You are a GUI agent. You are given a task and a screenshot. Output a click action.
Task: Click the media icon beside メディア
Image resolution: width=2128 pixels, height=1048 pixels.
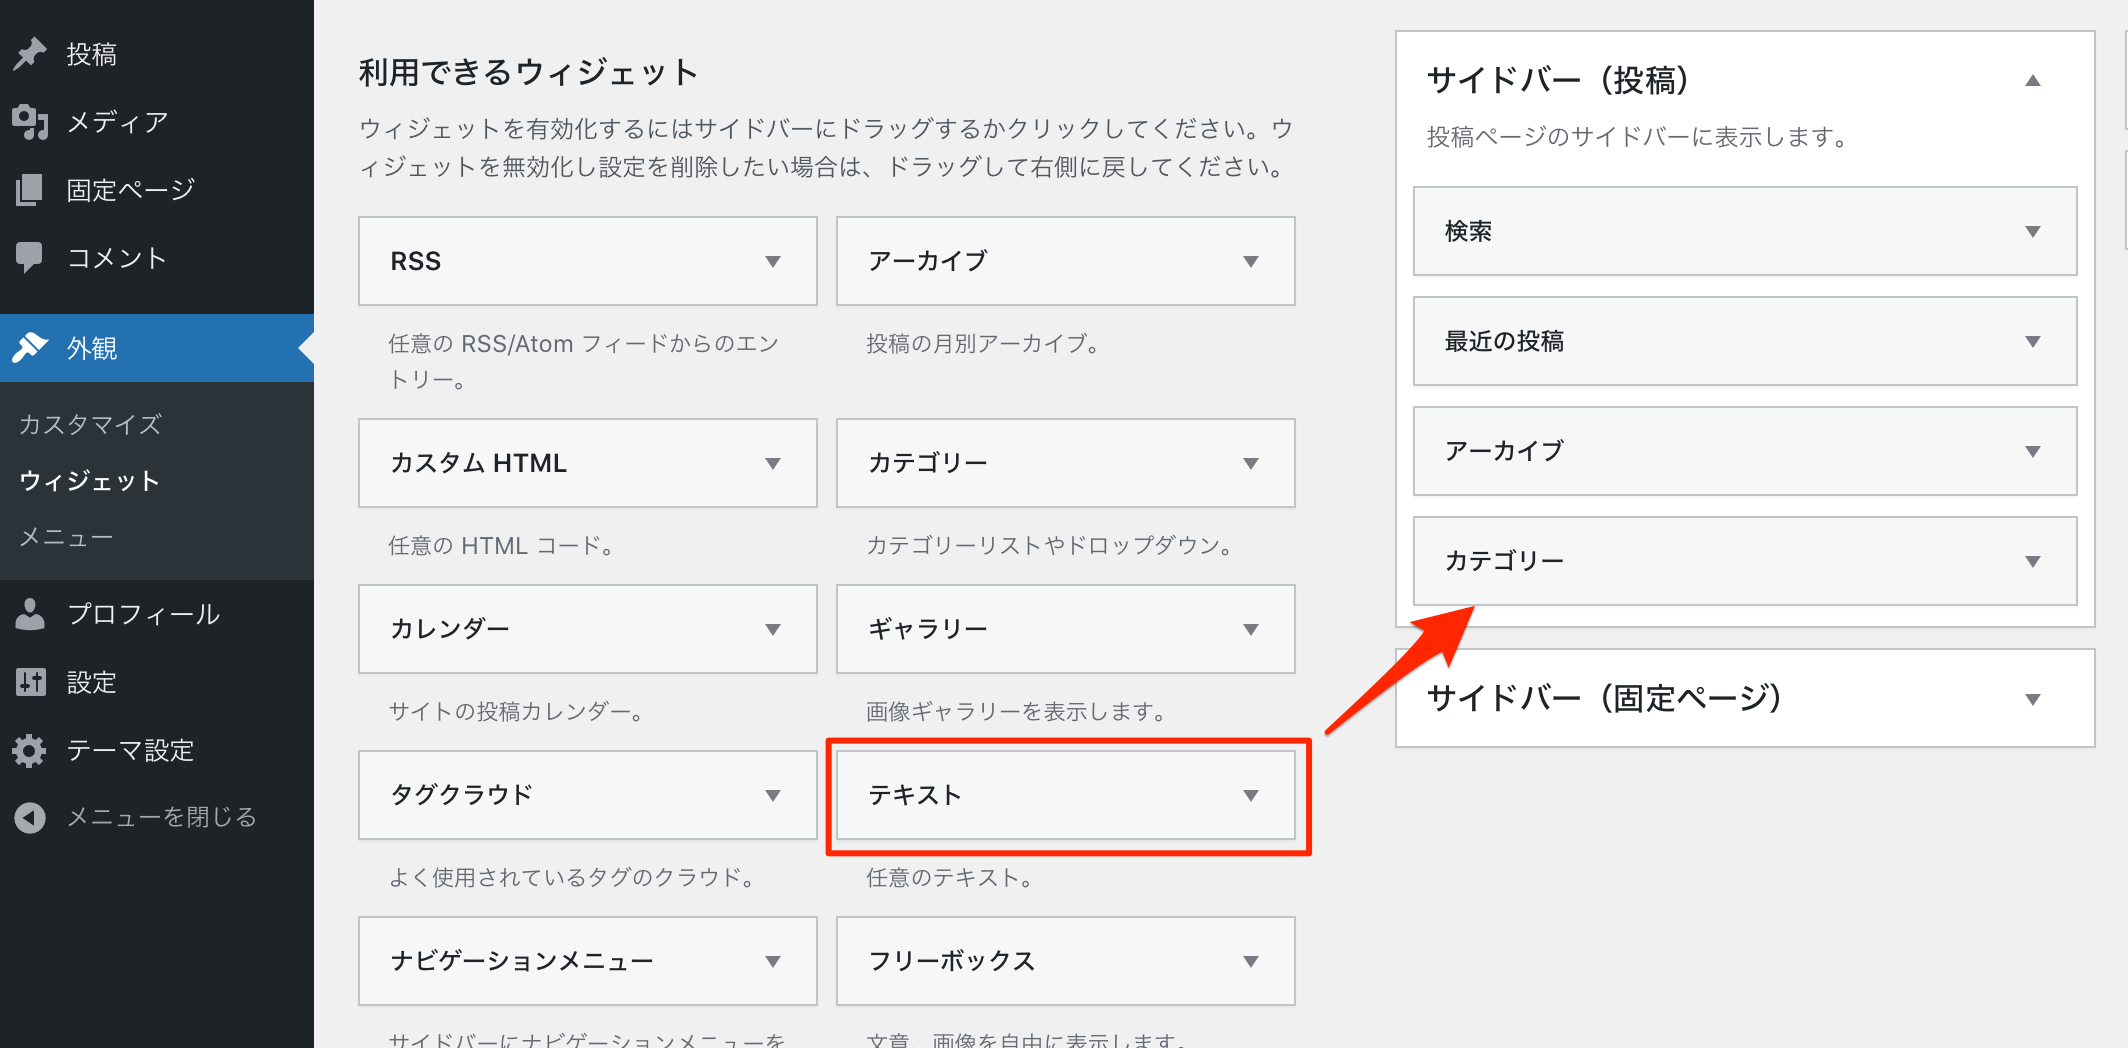point(30,122)
